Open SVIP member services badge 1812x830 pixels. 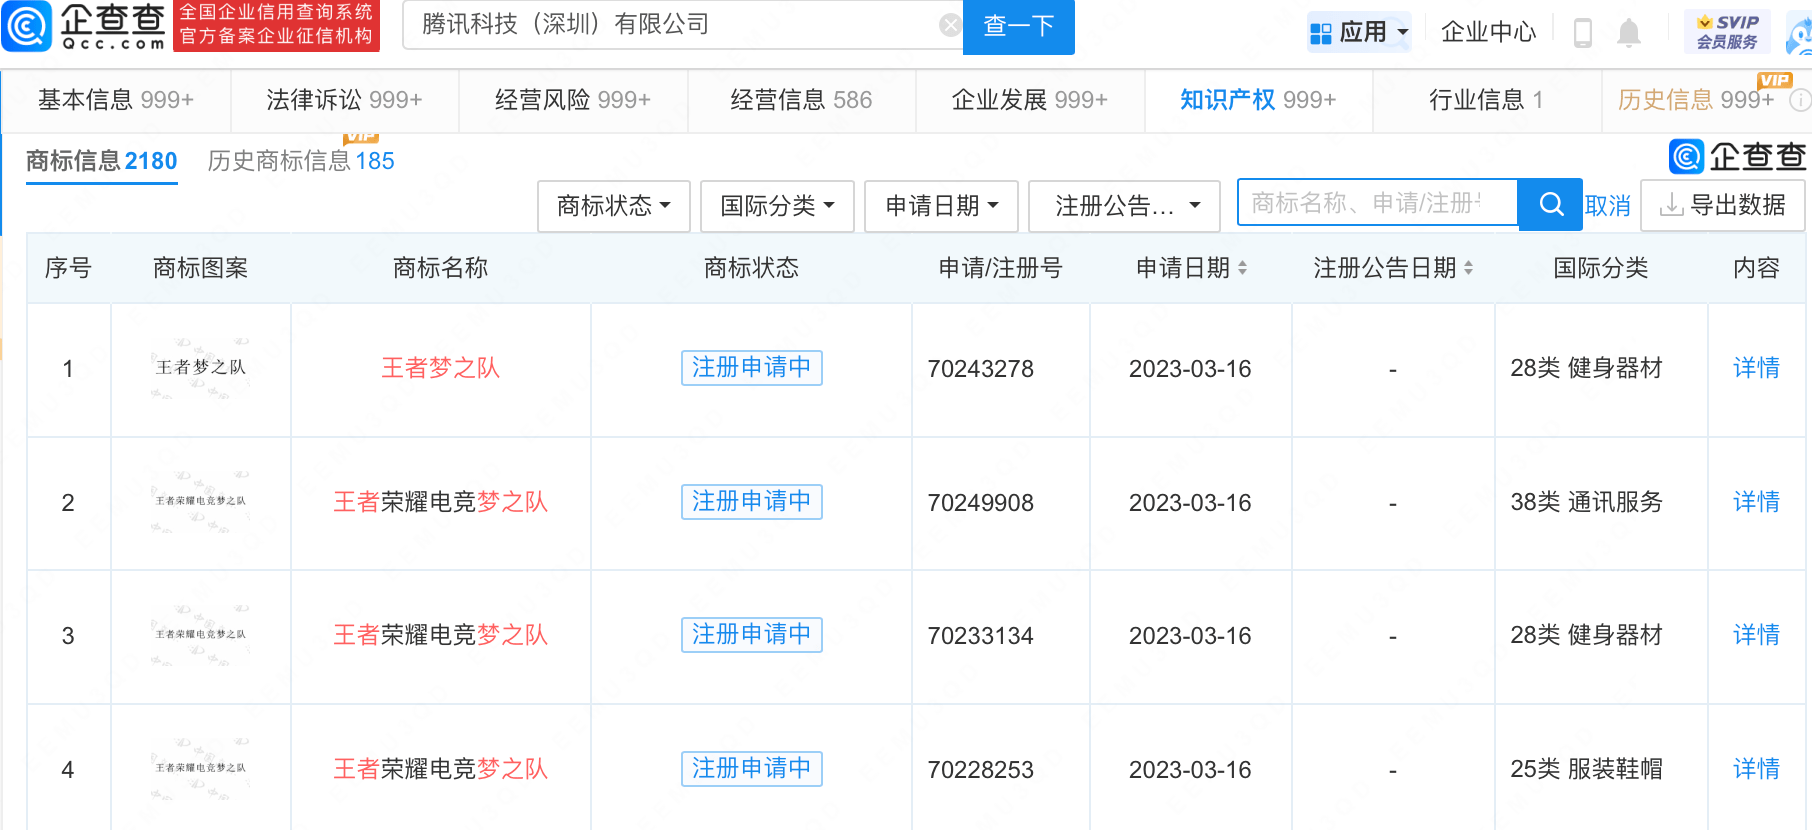click(x=1727, y=32)
